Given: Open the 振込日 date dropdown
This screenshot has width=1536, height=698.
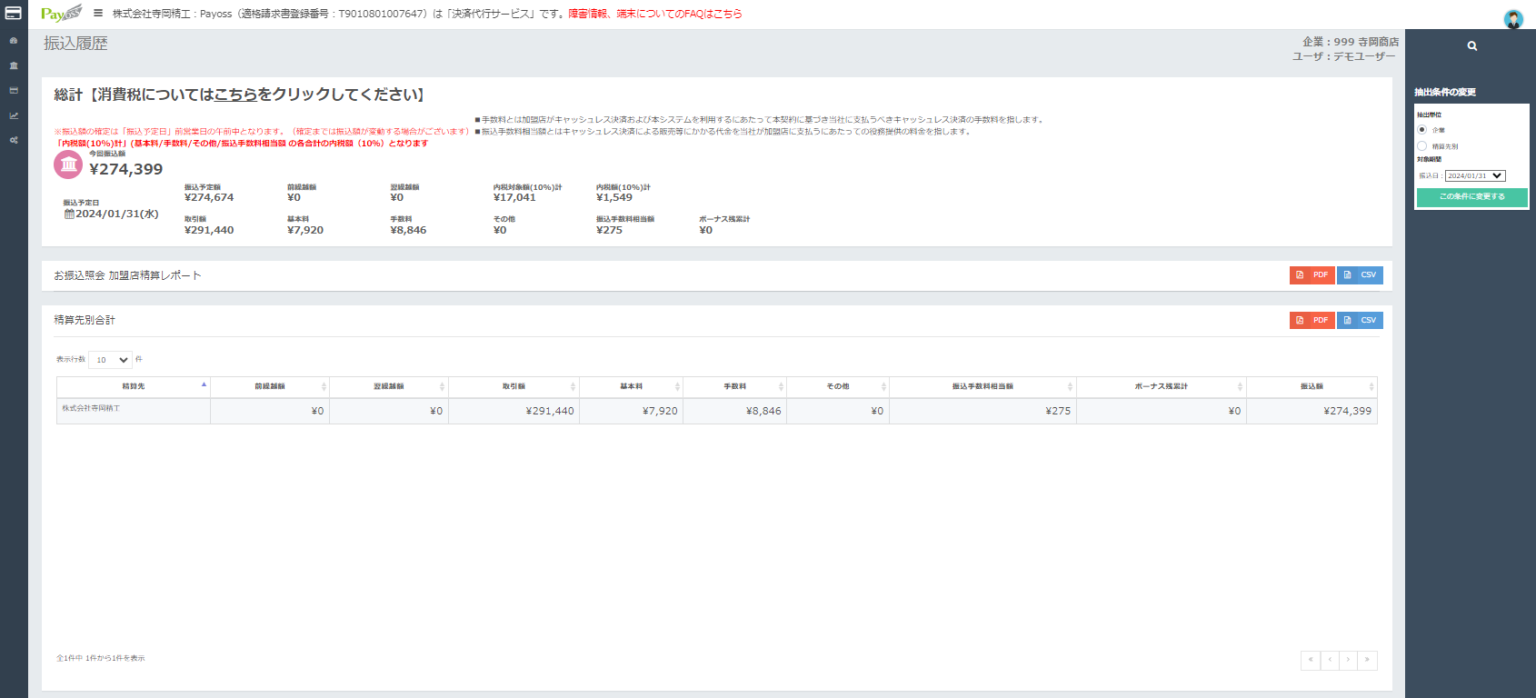Looking at the screenshot, I should tap(1475, 176).
